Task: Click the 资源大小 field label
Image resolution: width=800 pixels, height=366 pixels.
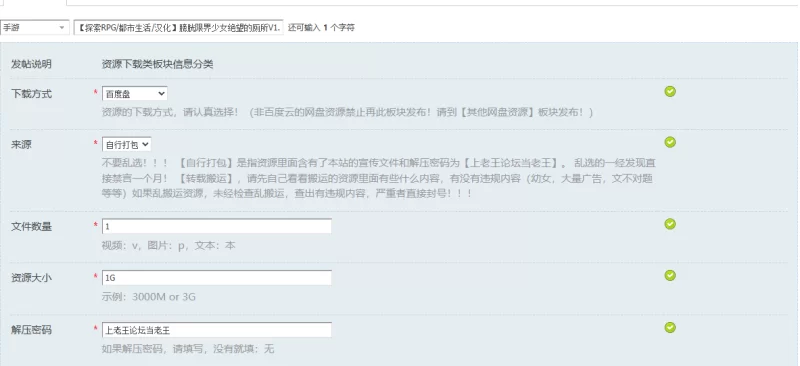Action: click(32, 278)
